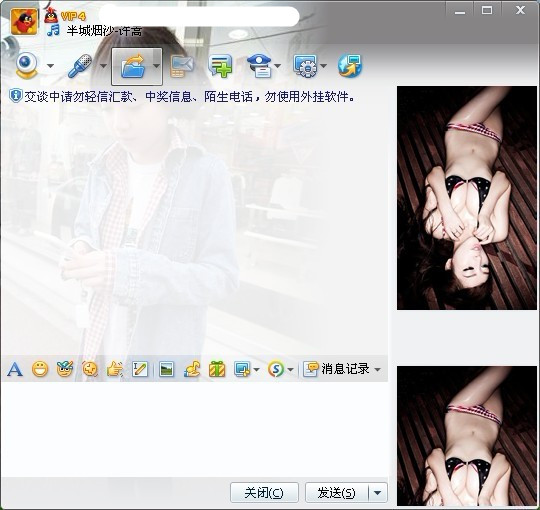Viewport: 540px width, 510px height.
Task: Click the Sogou S search icon
Action: [x=276, y=369]
